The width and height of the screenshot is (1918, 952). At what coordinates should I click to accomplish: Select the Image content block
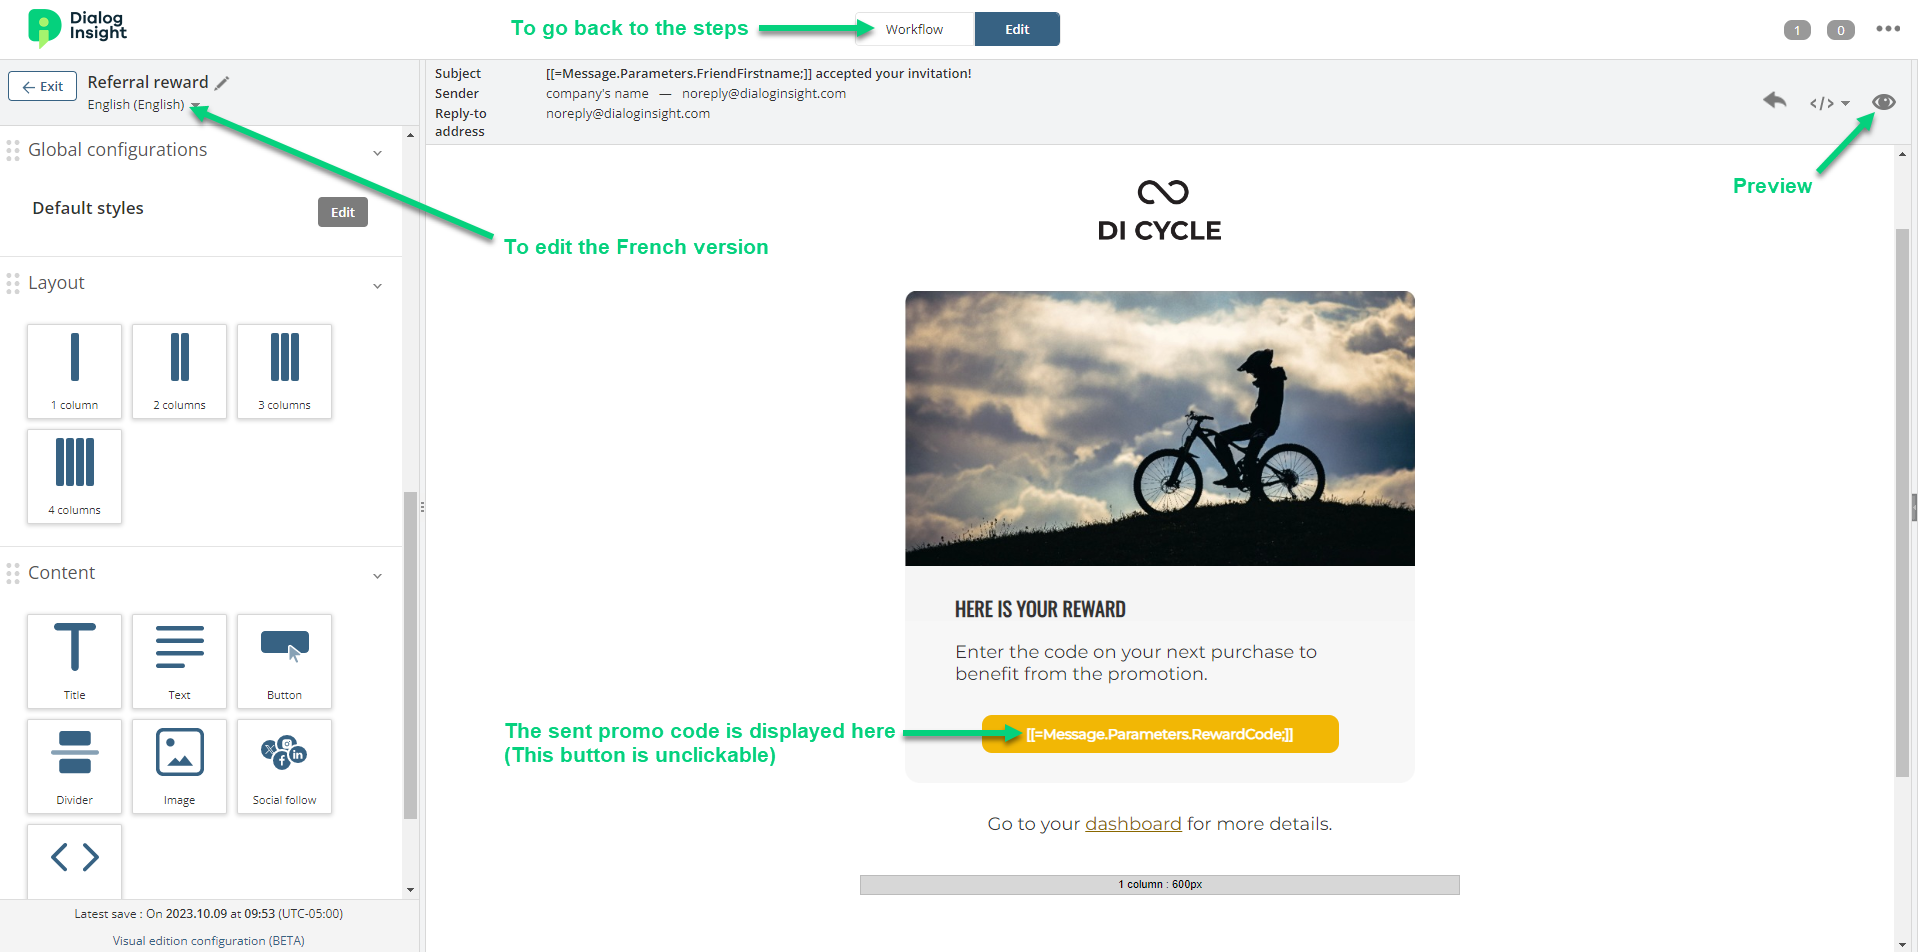pyautogui.click(x=180, y=766)
